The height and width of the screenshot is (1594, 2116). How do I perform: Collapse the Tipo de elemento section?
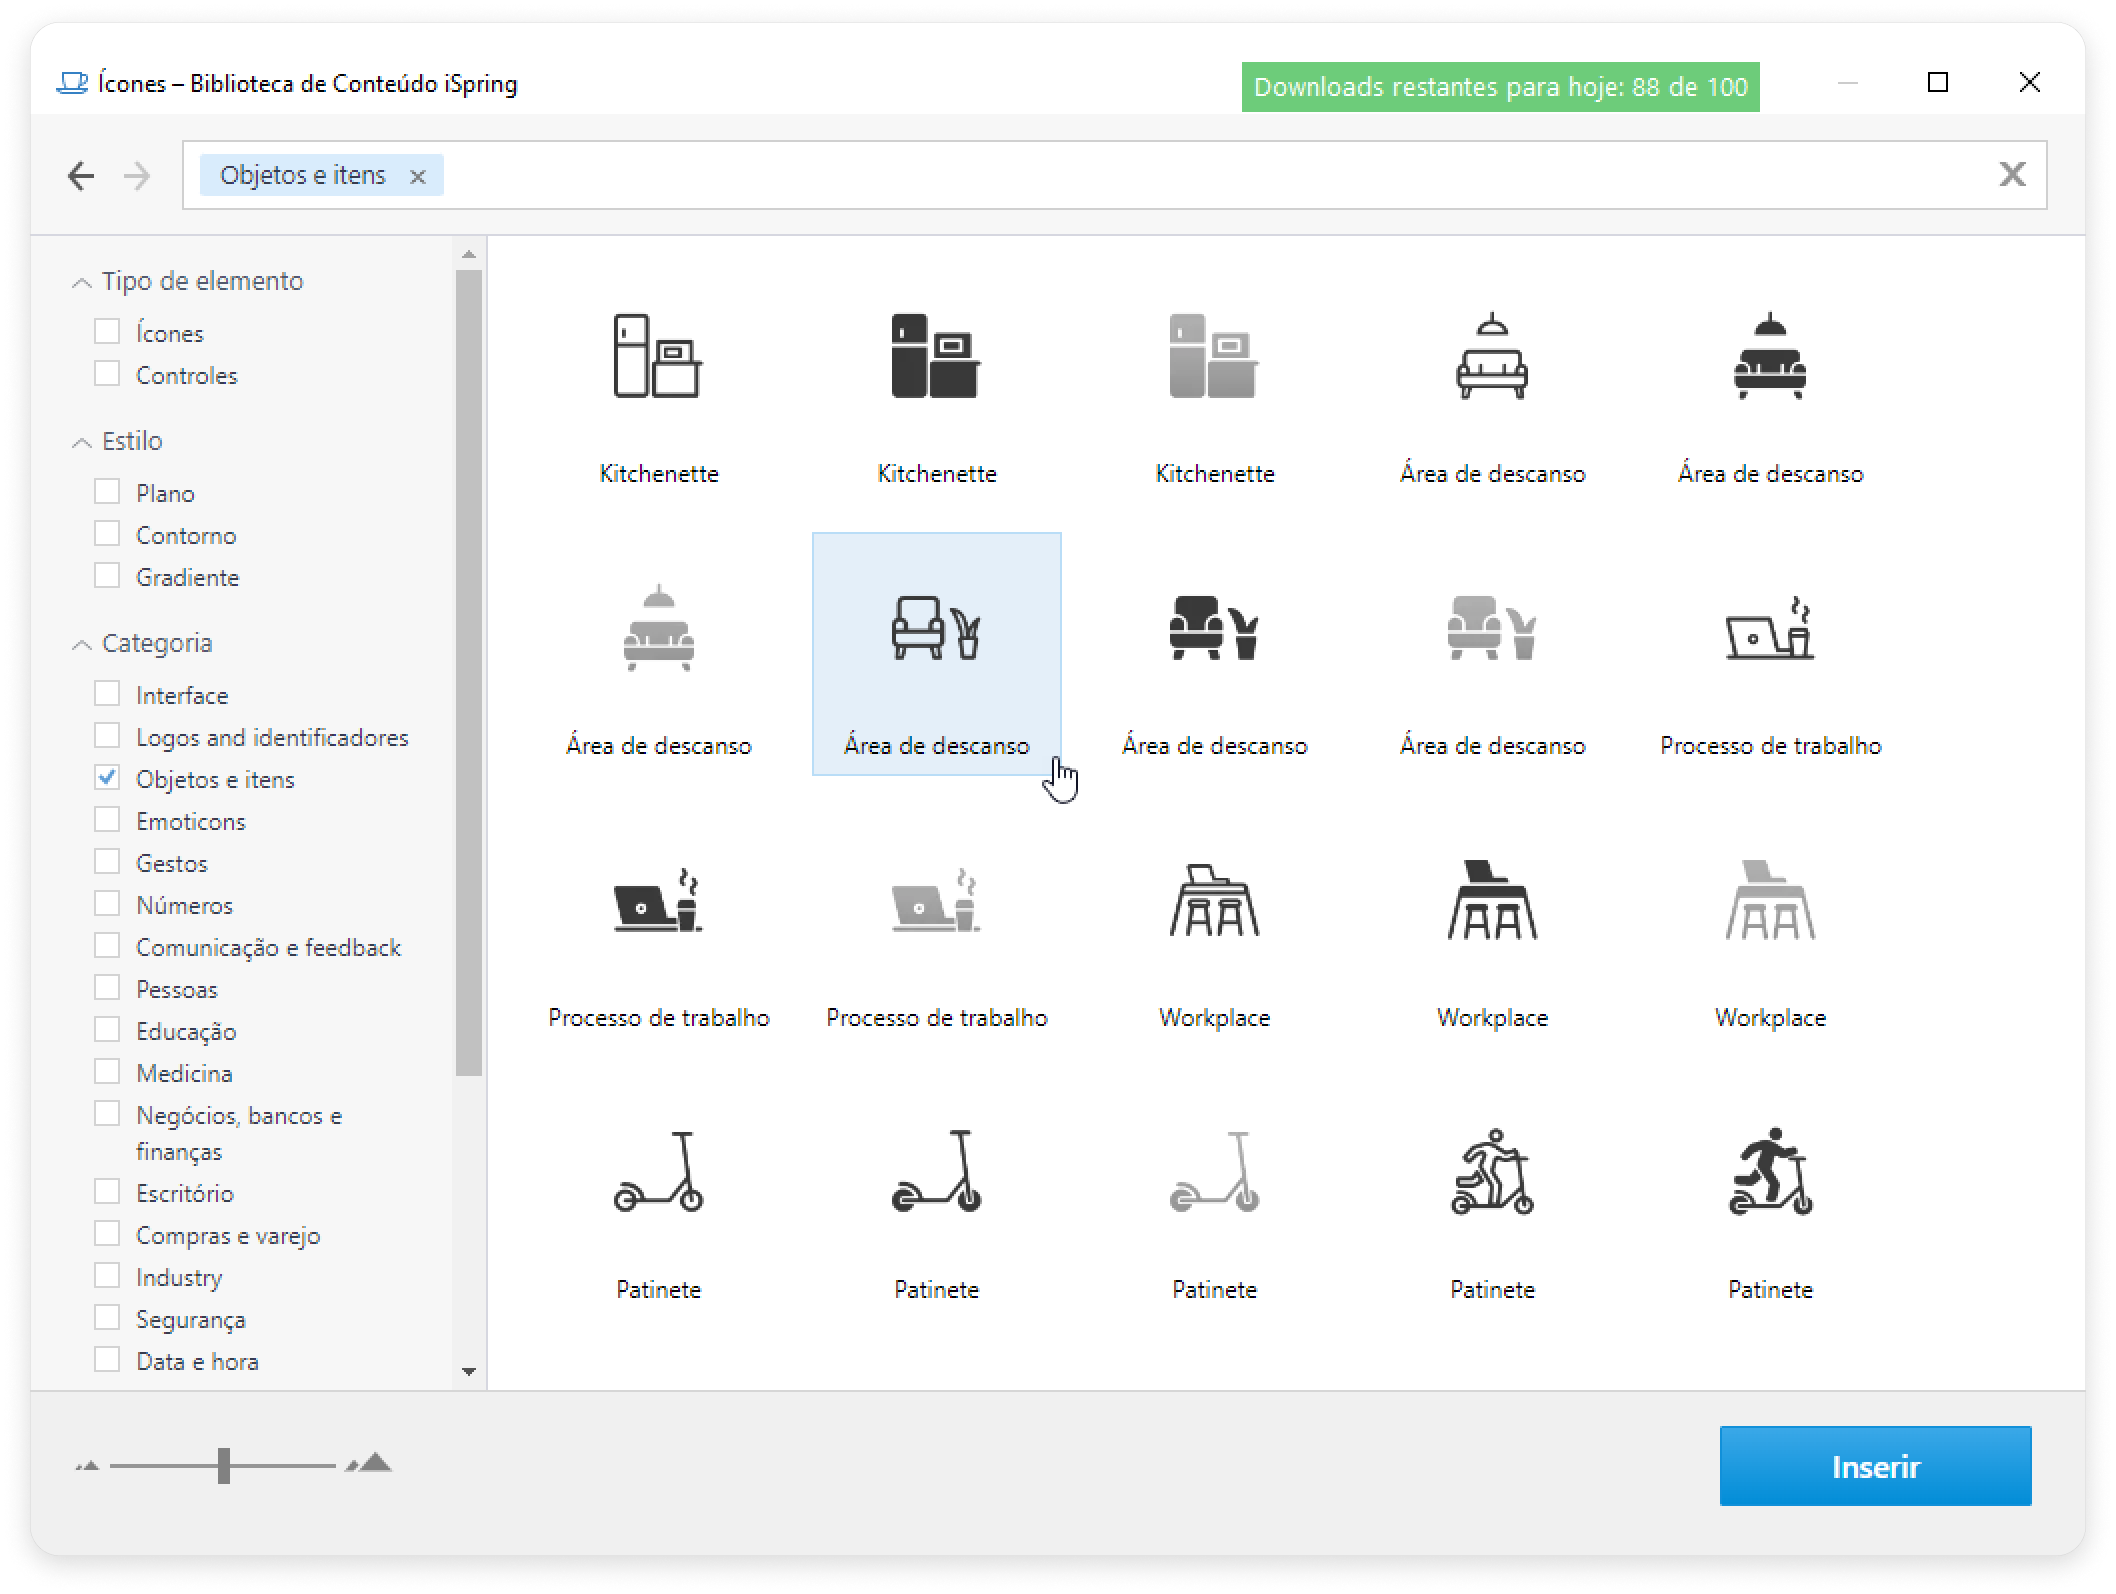(83, 283)
